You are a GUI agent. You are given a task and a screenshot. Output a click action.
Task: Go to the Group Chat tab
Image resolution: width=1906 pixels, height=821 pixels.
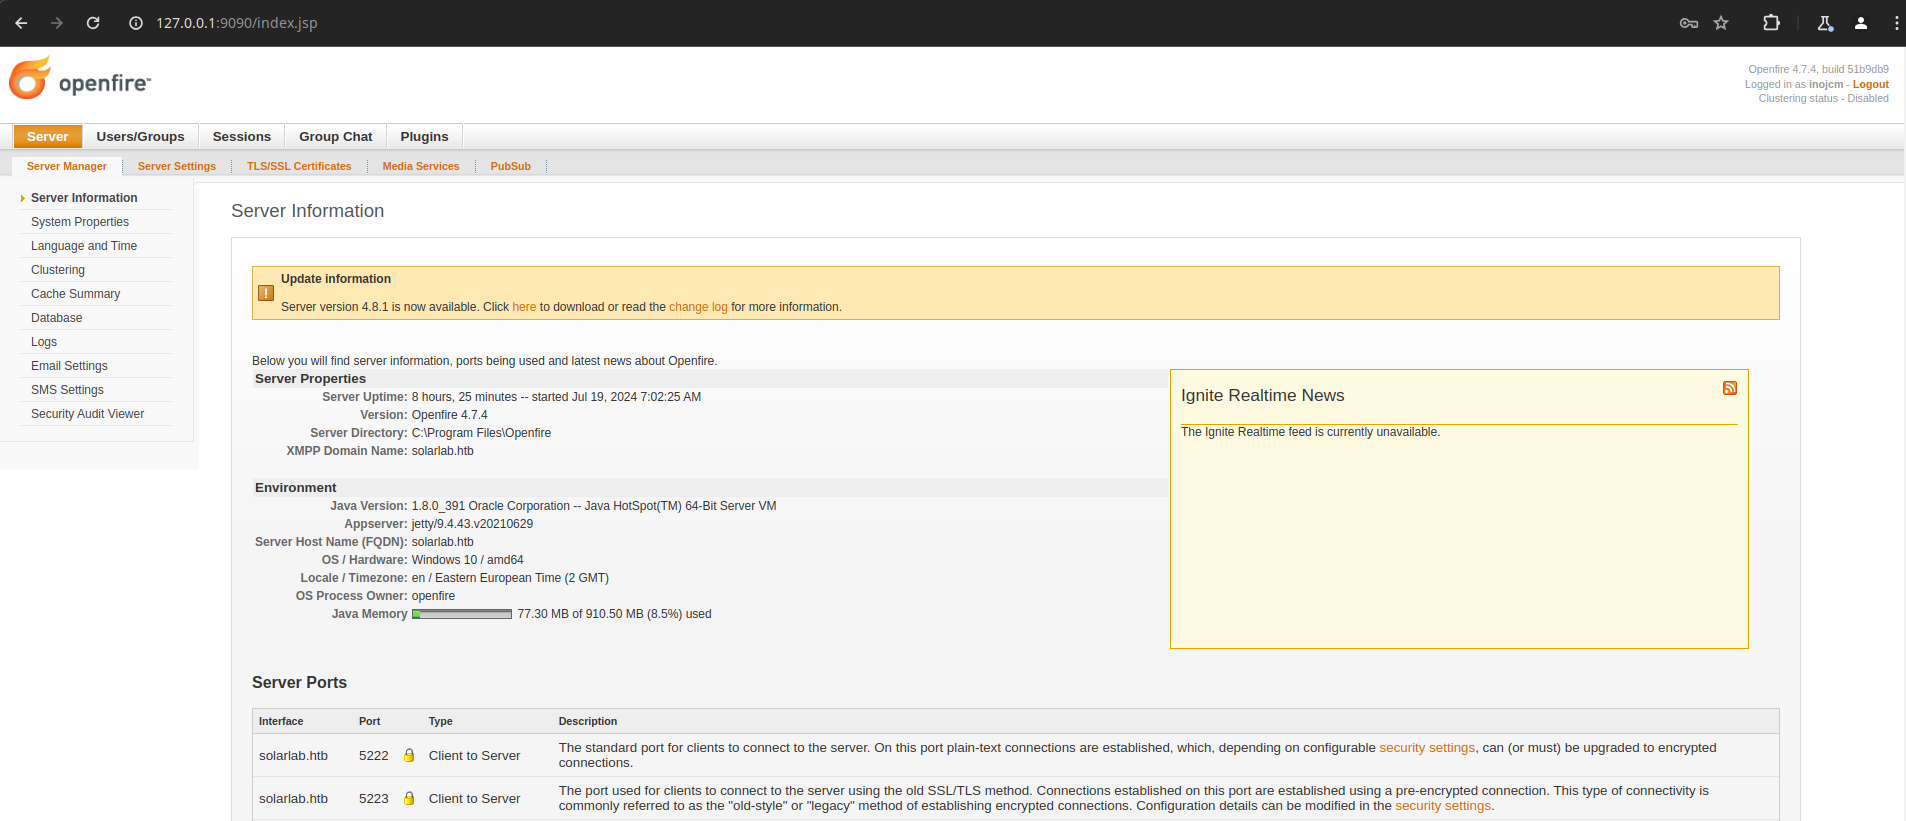336,137
